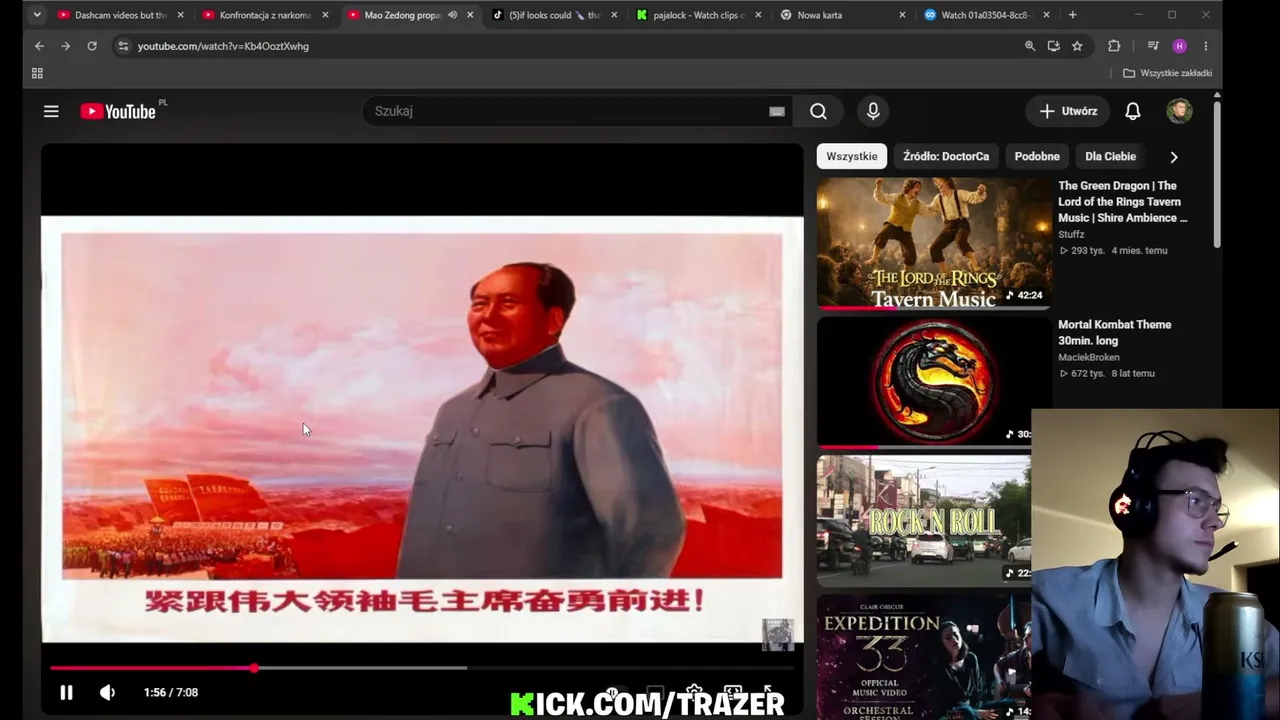This screenshot has height=720, width=1280.
Task: Click the install-app icon in the address bar
Action: (1053, 46)
